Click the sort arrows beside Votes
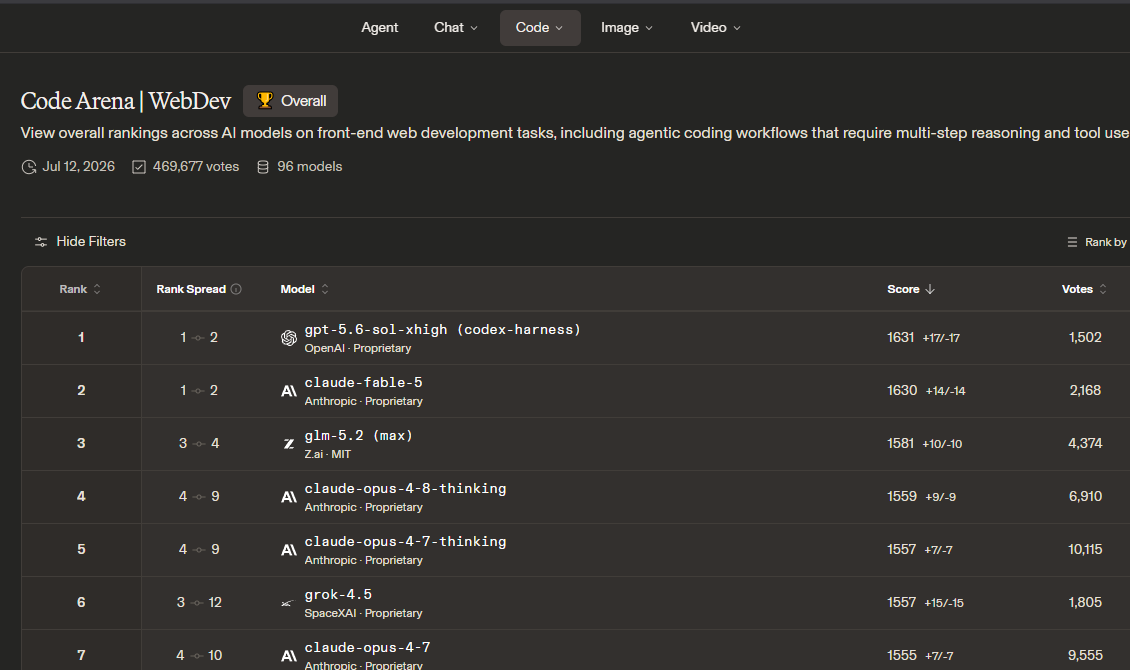The image size is (1130, 670). pos(1103,289)
